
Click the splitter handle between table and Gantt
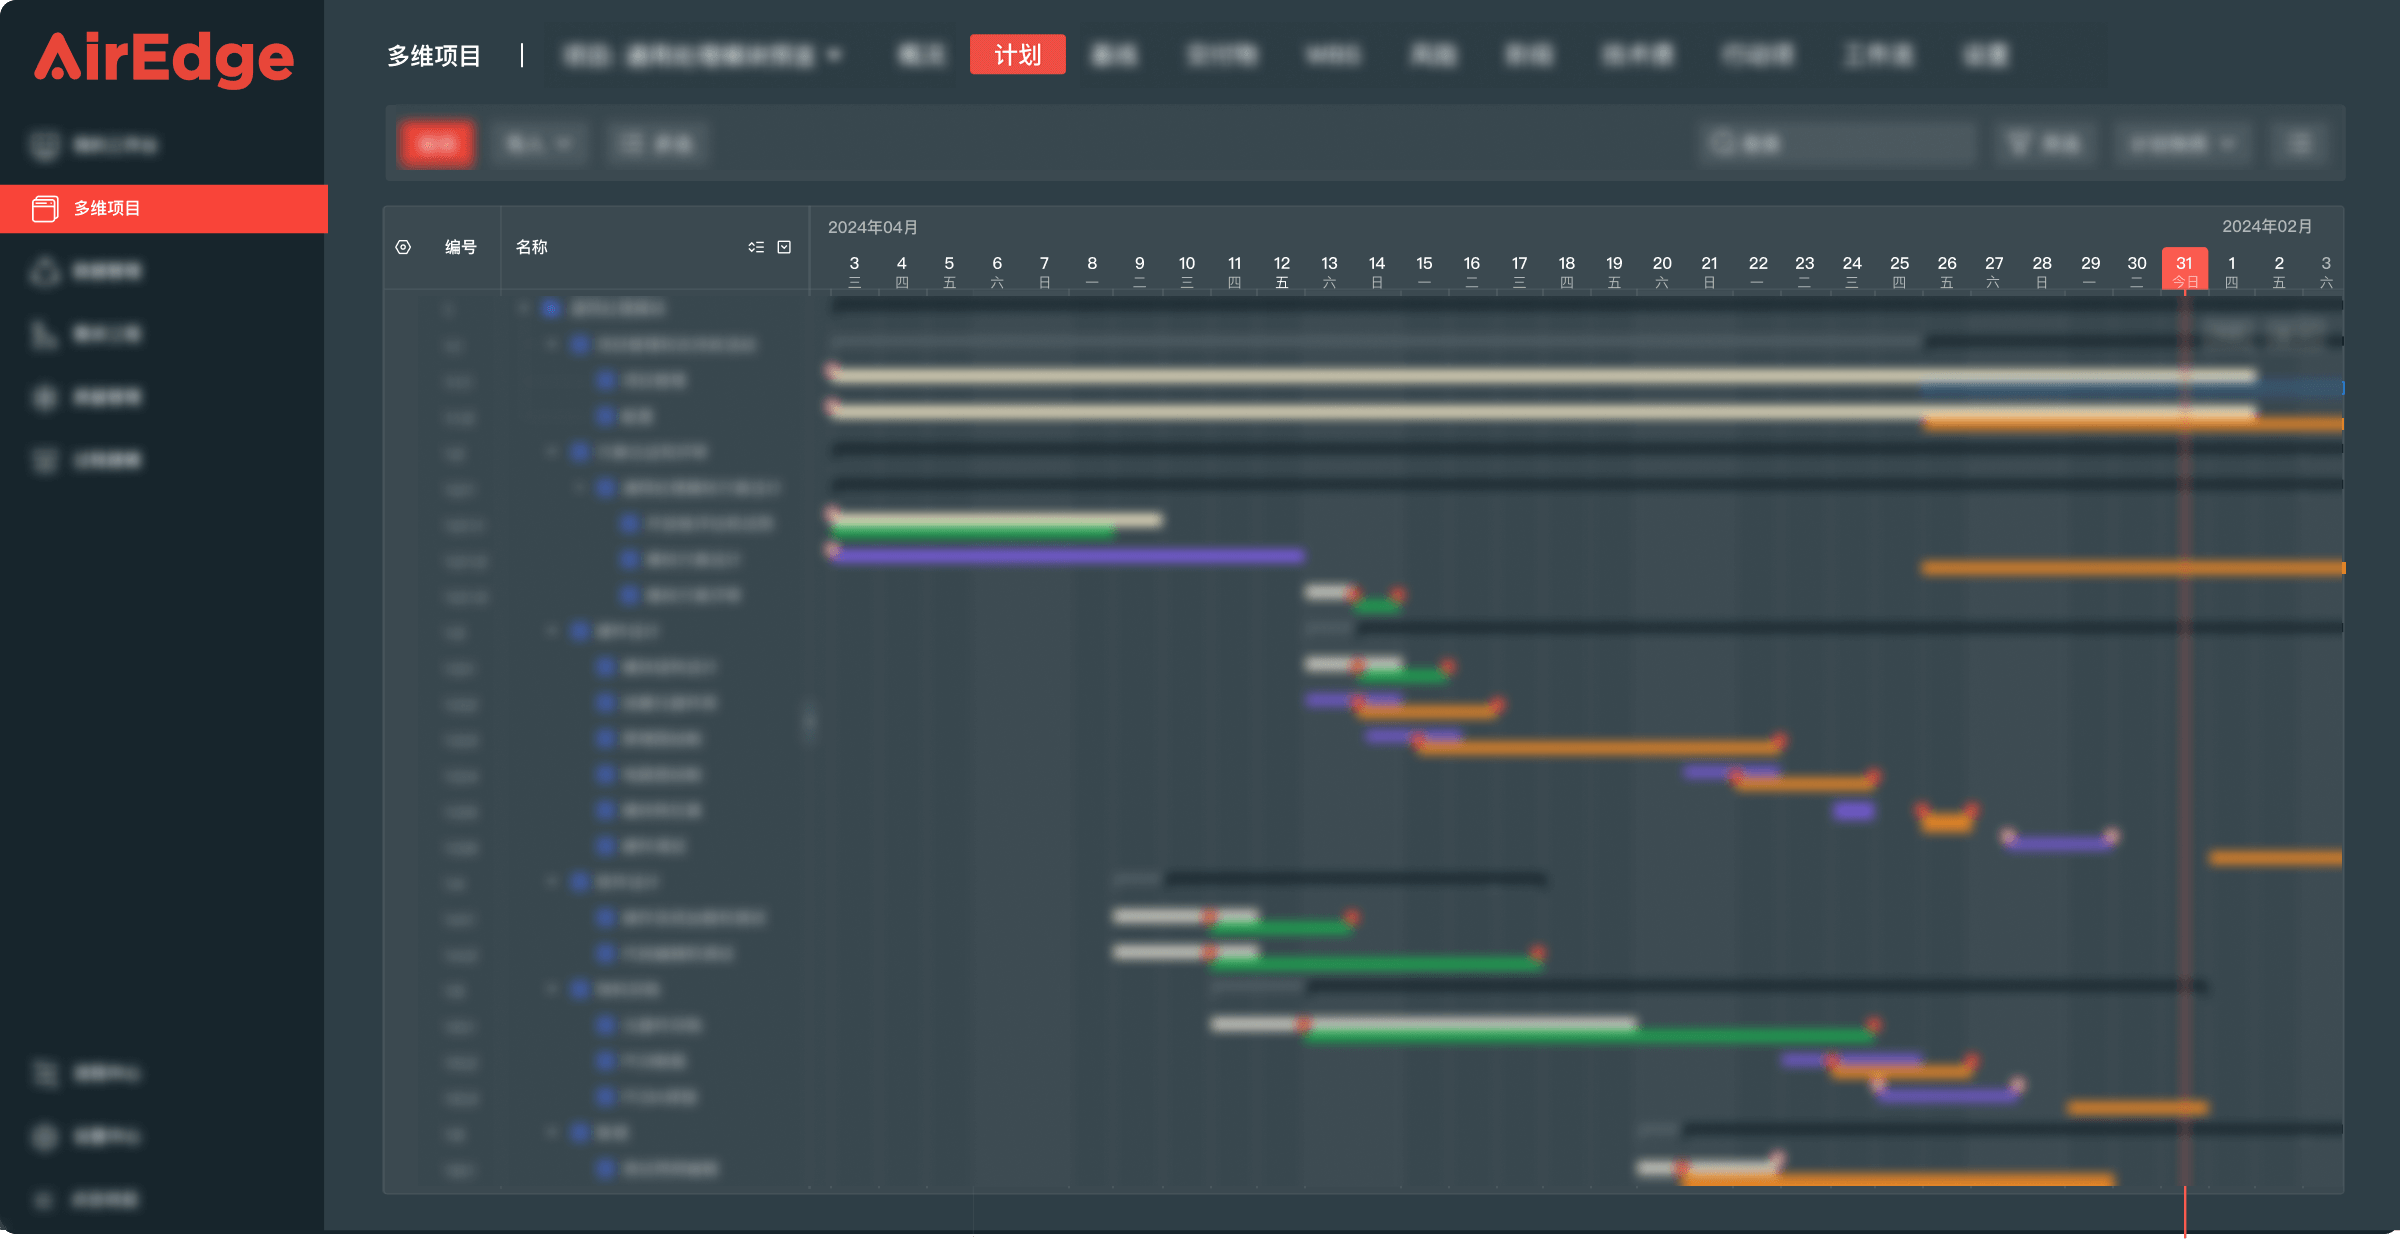pos(809,720)
